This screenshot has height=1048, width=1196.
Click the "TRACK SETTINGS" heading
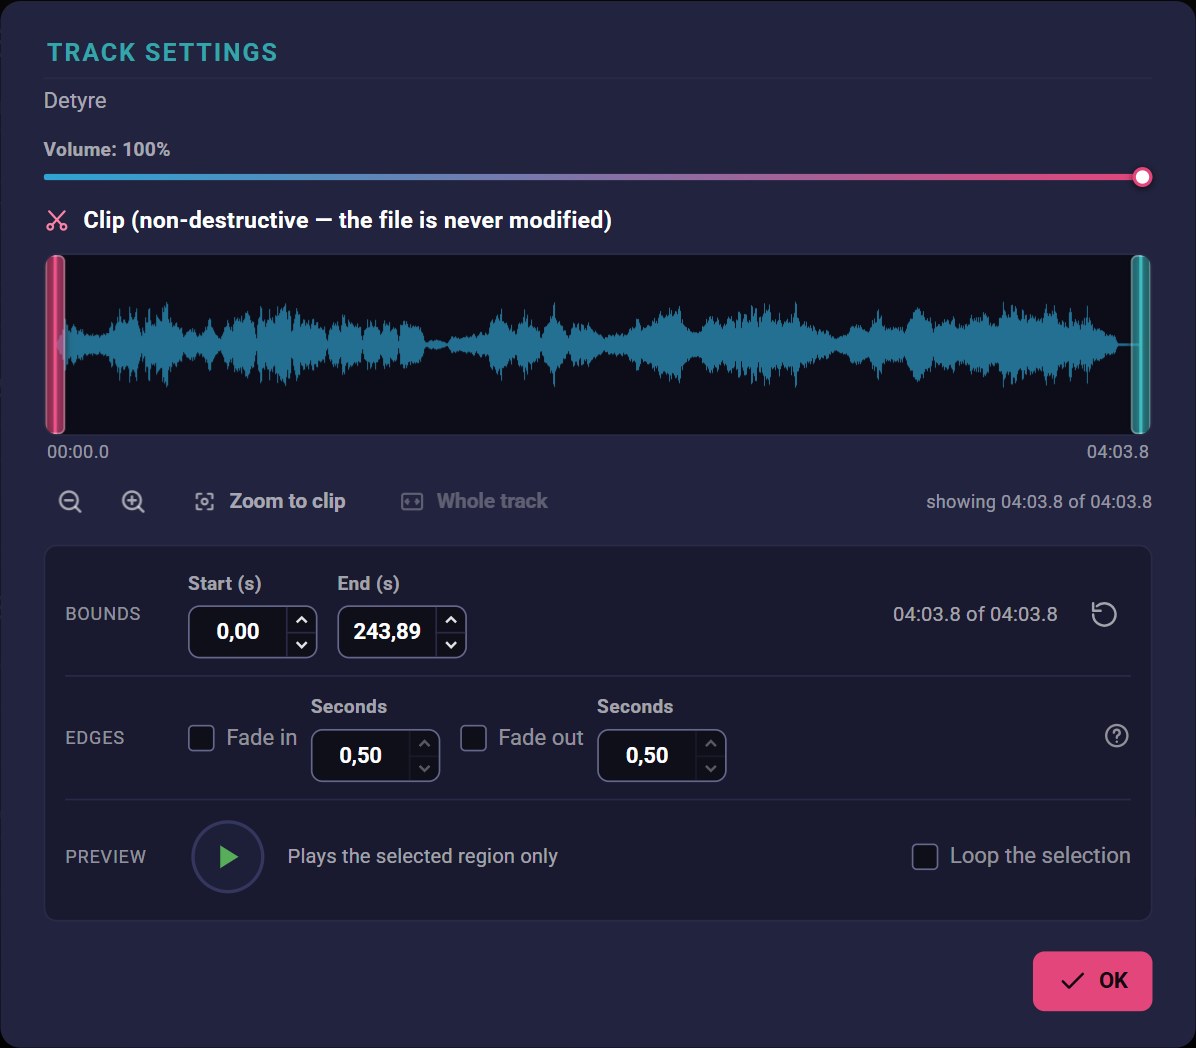[x=162, y=52]
